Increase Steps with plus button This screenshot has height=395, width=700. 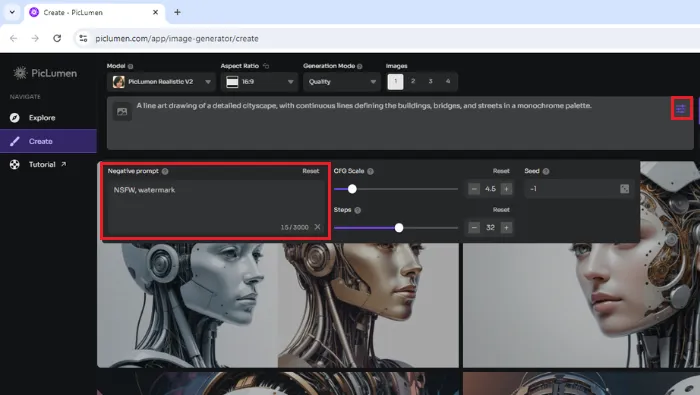coord(506,228)
